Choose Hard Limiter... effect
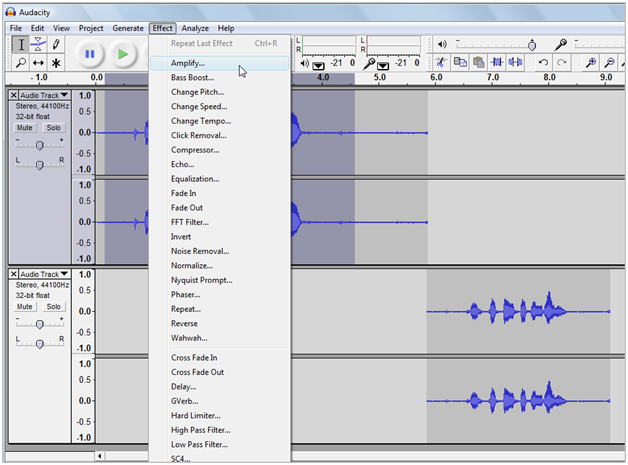 click(x=219, y=415)
